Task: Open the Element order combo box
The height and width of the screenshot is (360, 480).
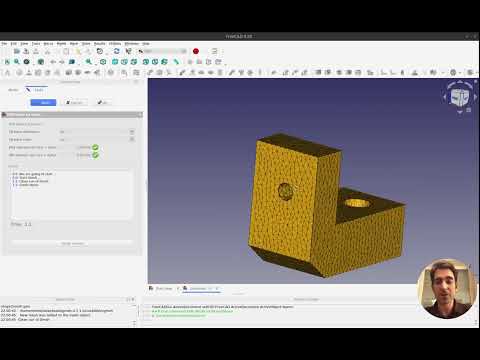Action: tap(97, 140)
